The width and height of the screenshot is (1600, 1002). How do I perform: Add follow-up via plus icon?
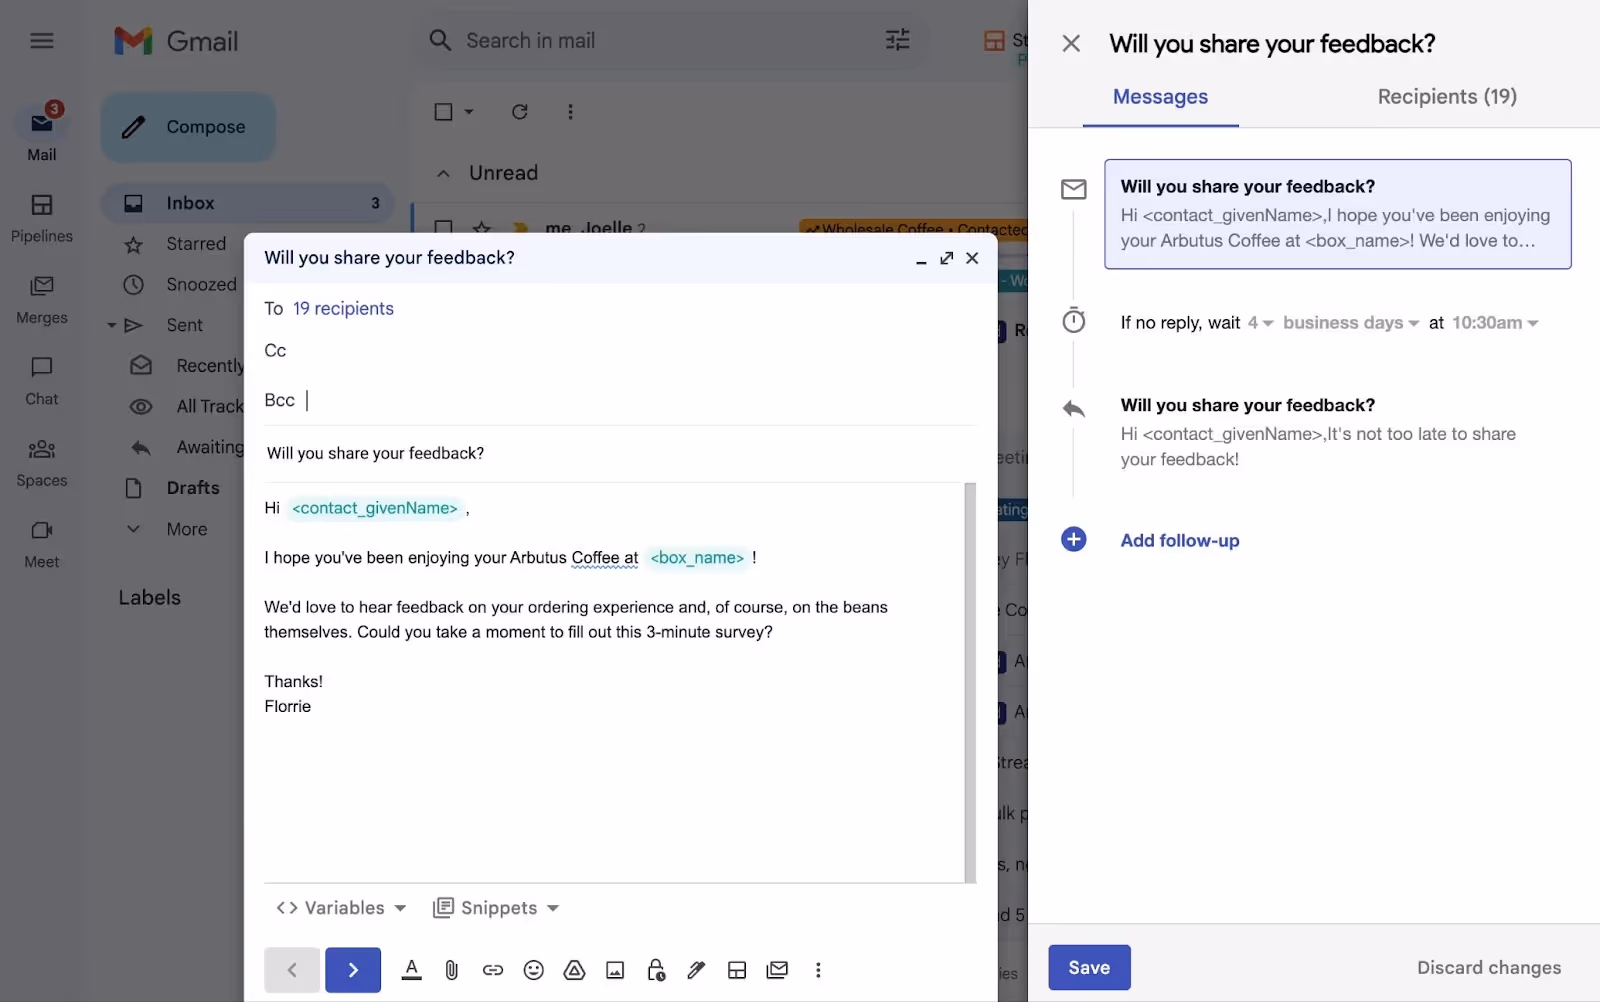coord(1074,540)
